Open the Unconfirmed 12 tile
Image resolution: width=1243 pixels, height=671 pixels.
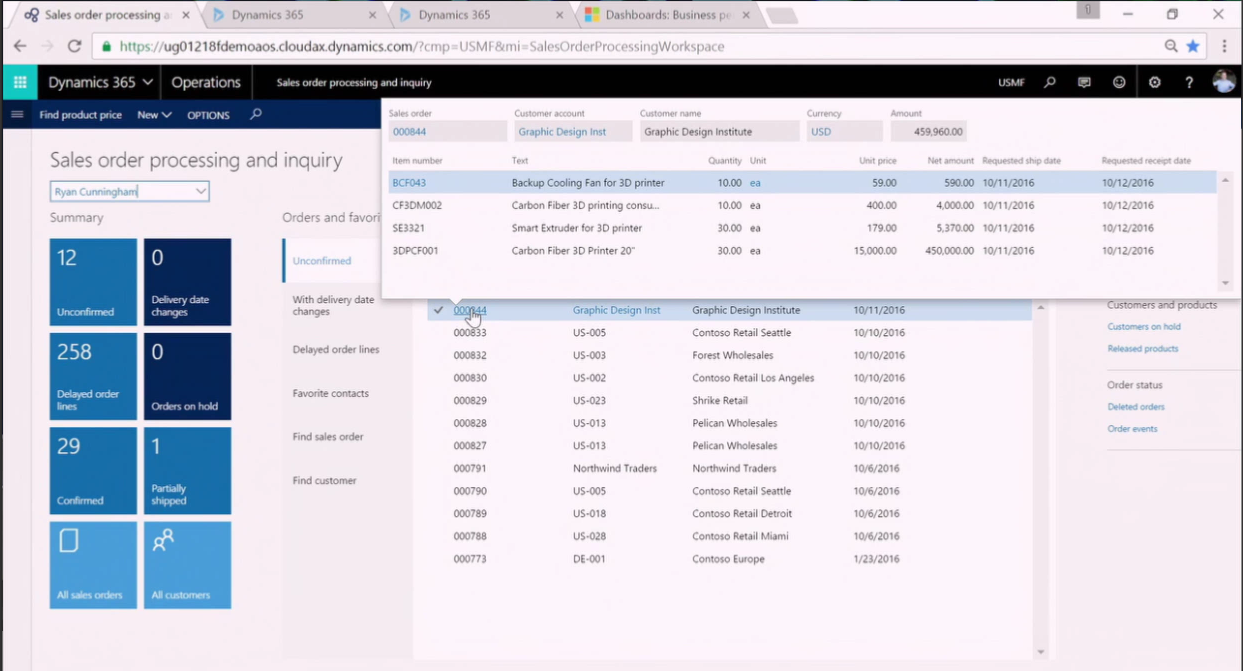(93, 282)
